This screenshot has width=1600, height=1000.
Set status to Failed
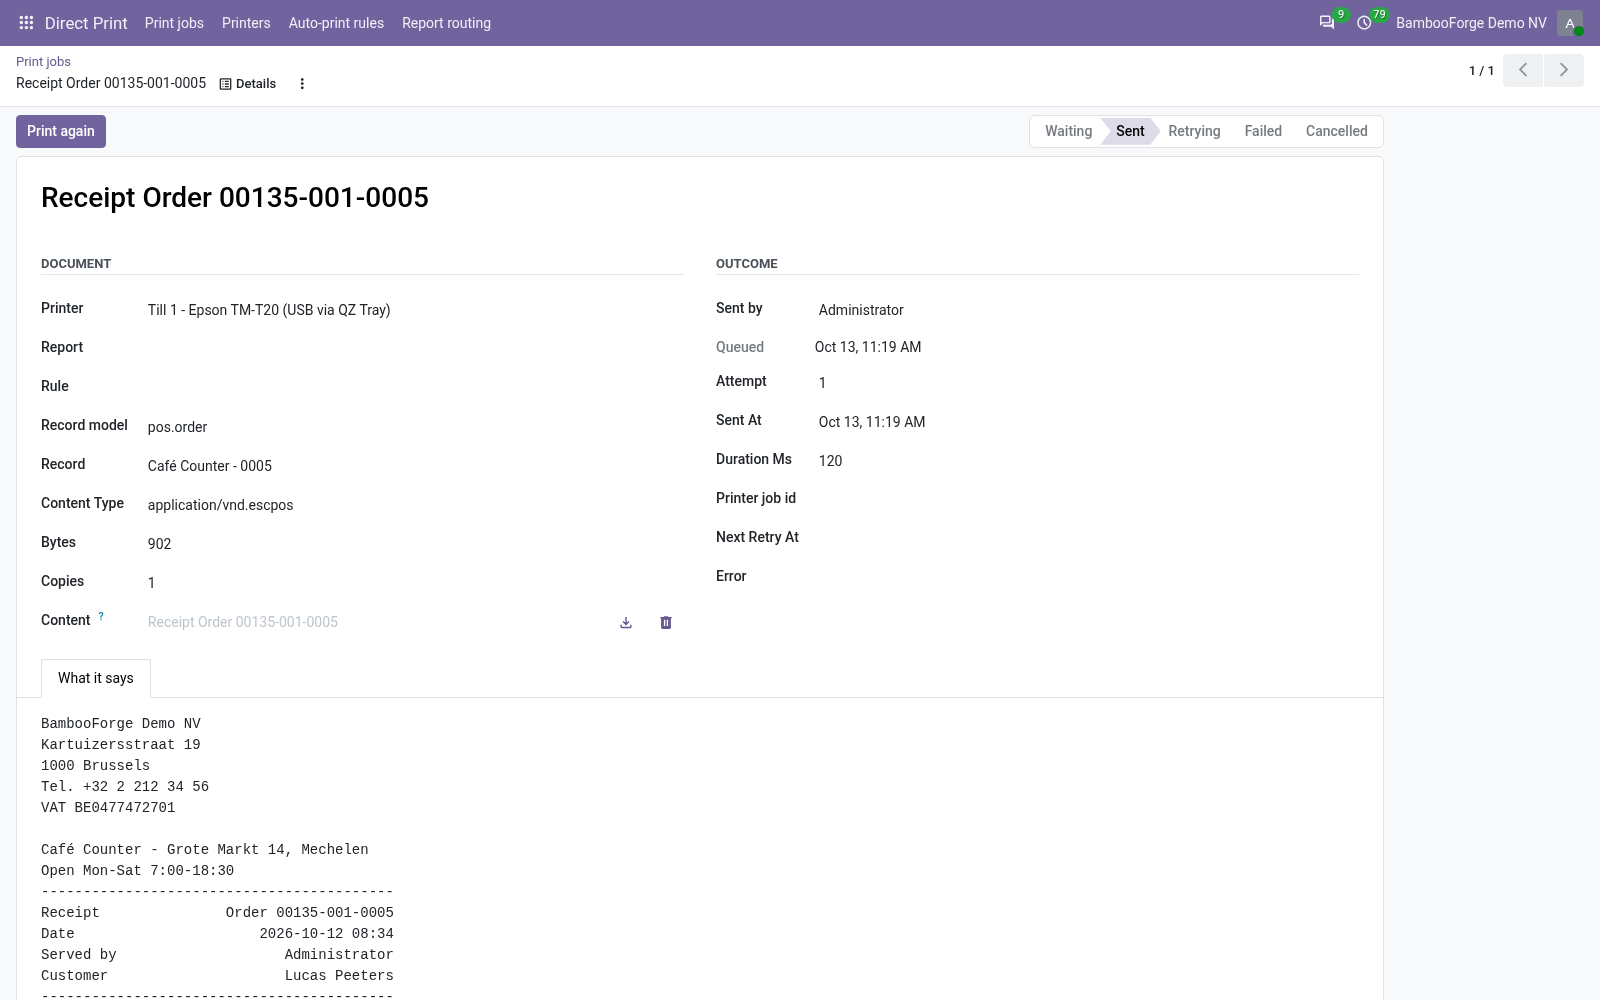tap(1263, 131)
